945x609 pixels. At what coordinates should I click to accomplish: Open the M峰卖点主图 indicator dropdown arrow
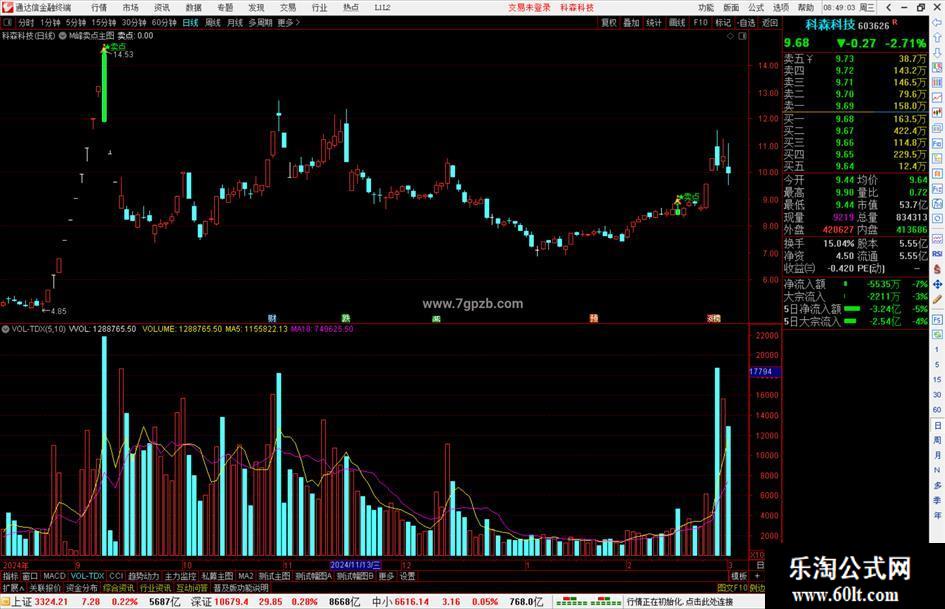63,36
